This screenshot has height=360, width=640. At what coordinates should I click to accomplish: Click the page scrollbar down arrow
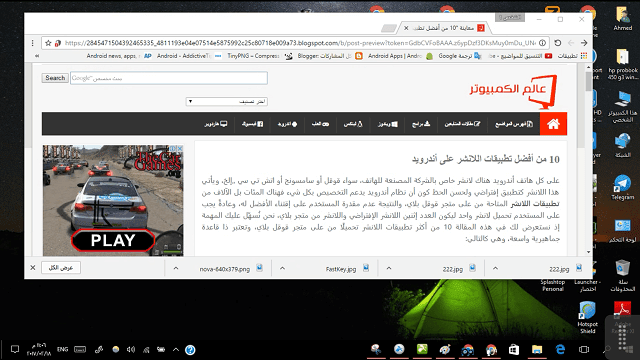point(589,252)
